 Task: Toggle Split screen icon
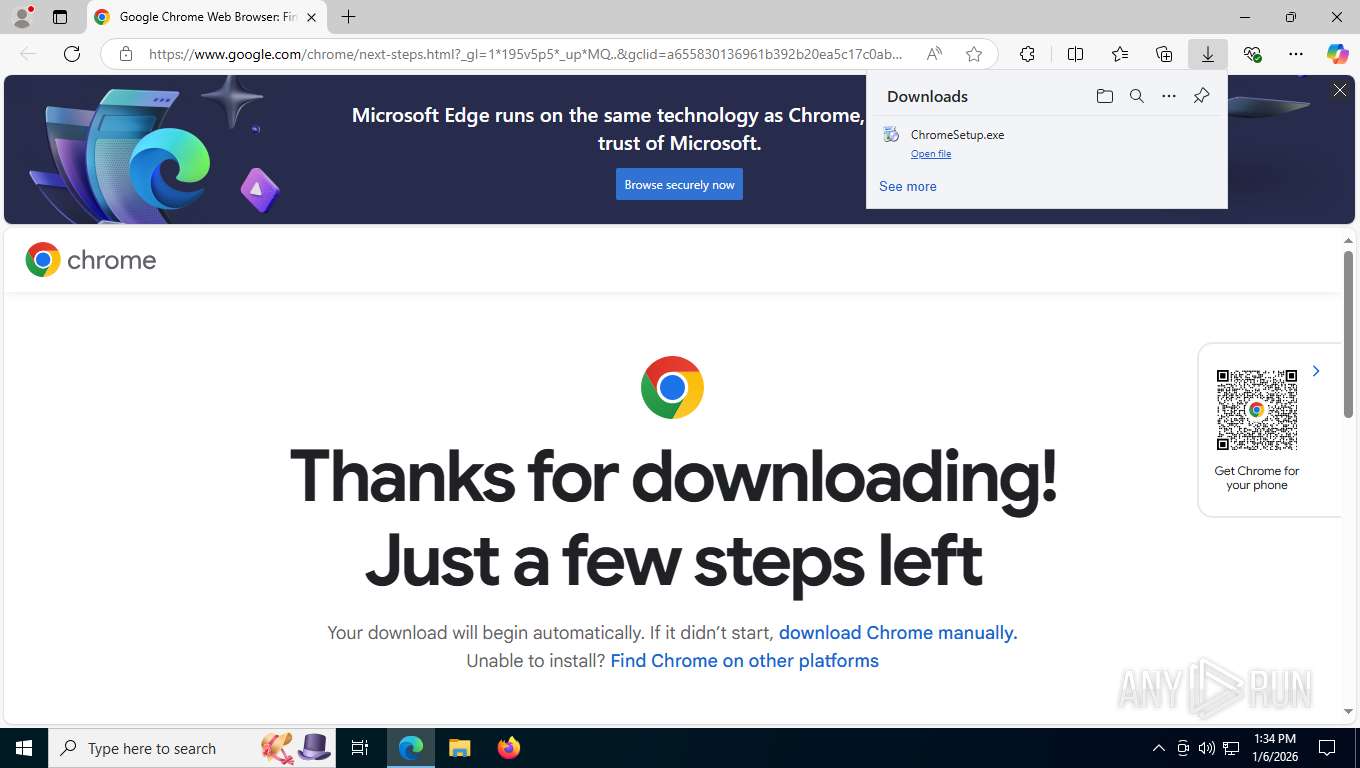1075,54
